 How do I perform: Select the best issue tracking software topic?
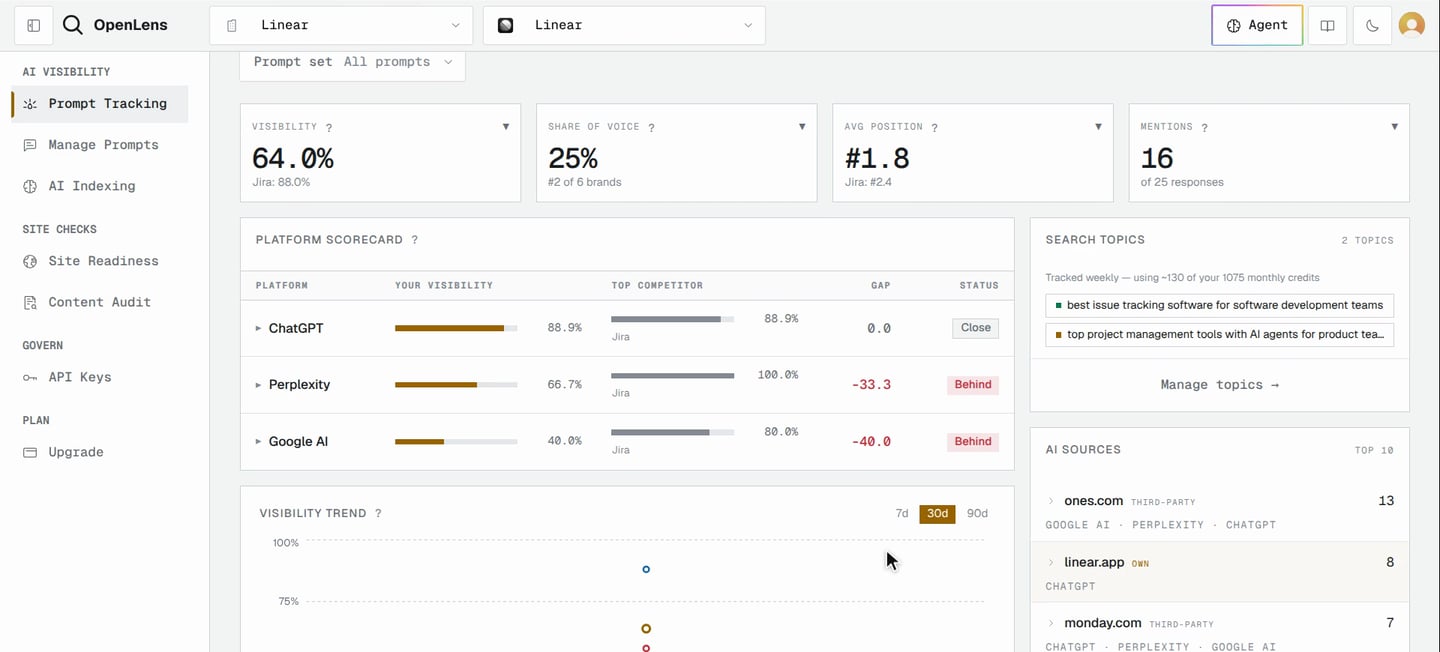[x=1219, y=305]
